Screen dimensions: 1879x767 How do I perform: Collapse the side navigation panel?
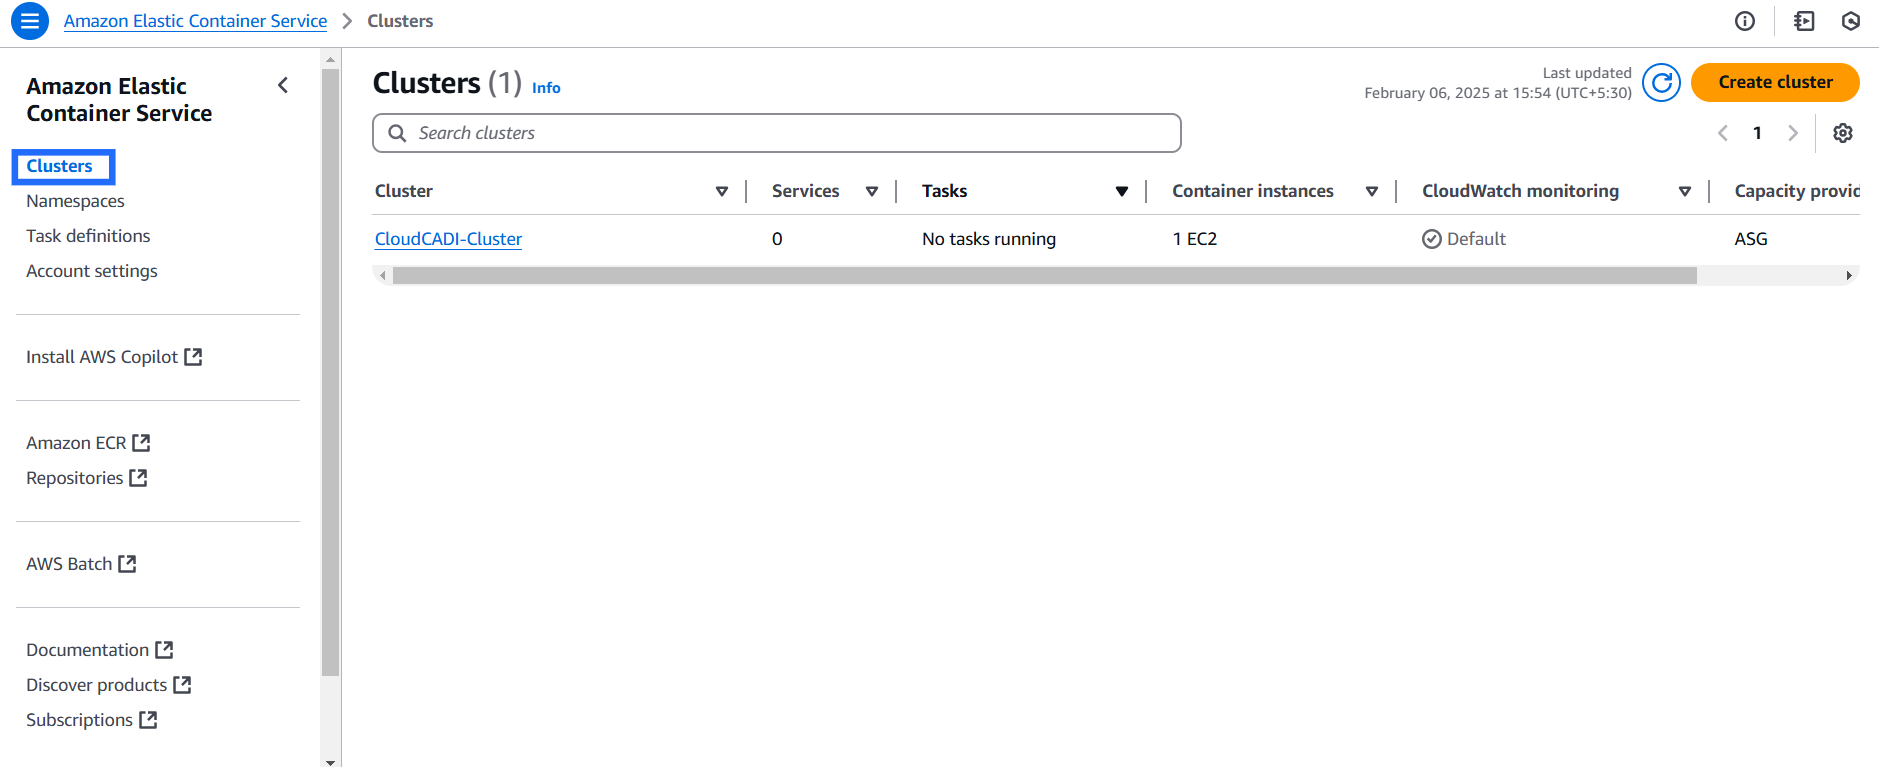[283, 86]
